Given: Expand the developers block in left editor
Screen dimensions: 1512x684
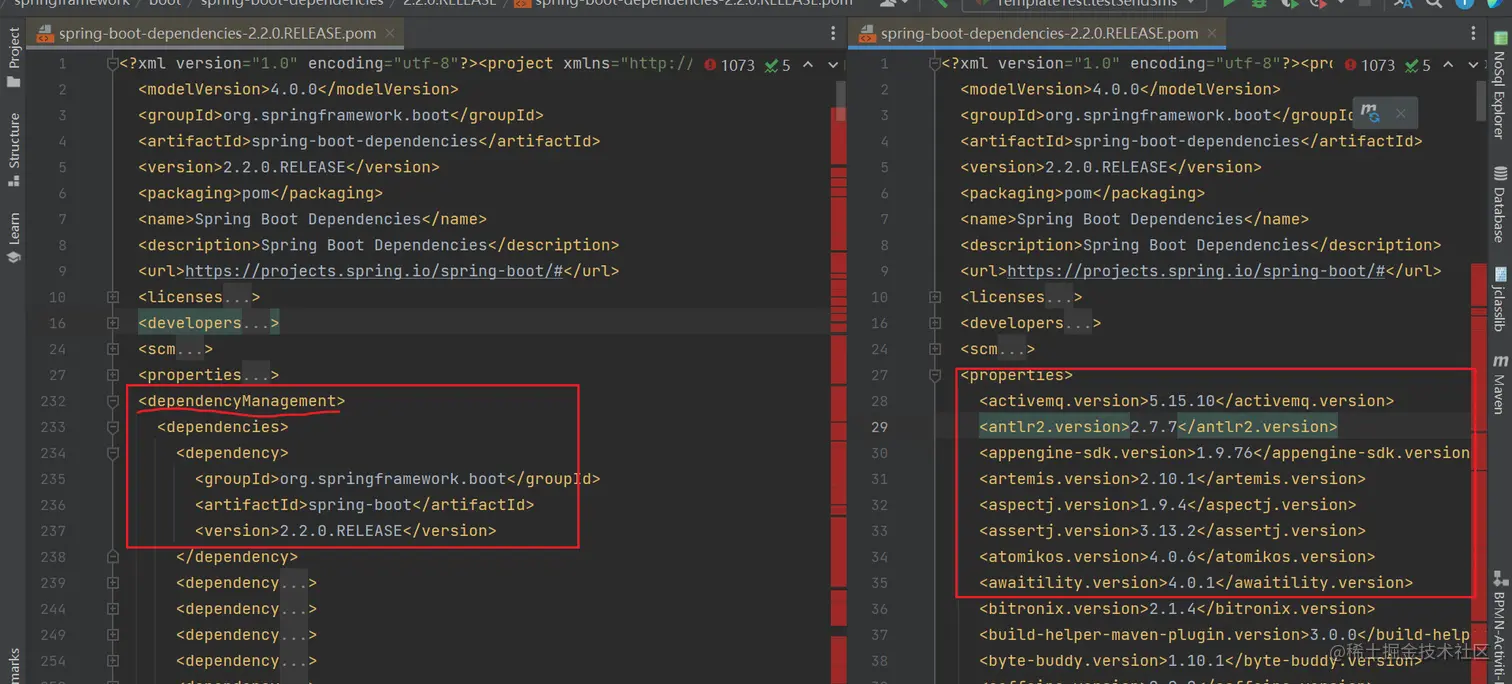Looking at the screenshot, I should coord(113,323).
